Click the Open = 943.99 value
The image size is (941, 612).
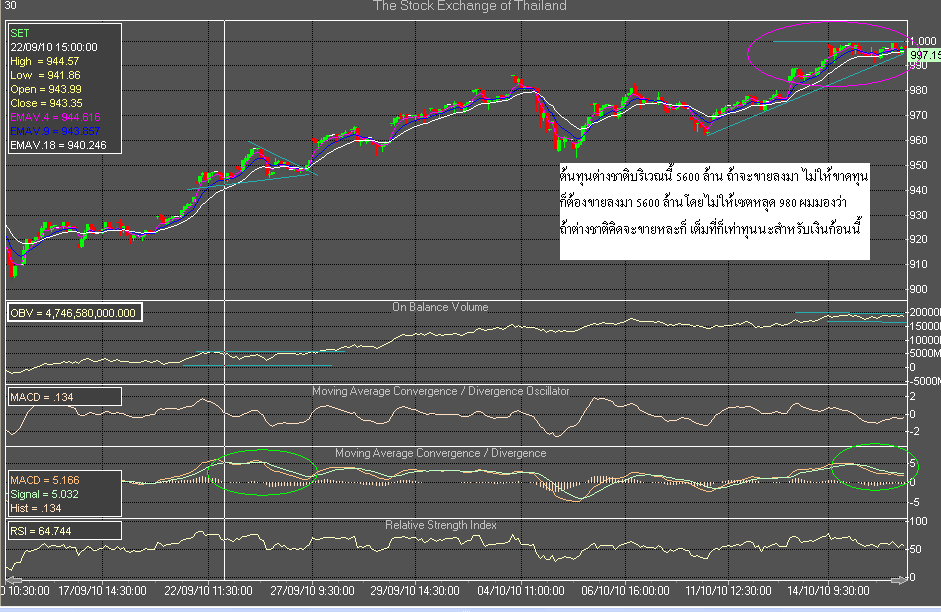click(46, 89)
